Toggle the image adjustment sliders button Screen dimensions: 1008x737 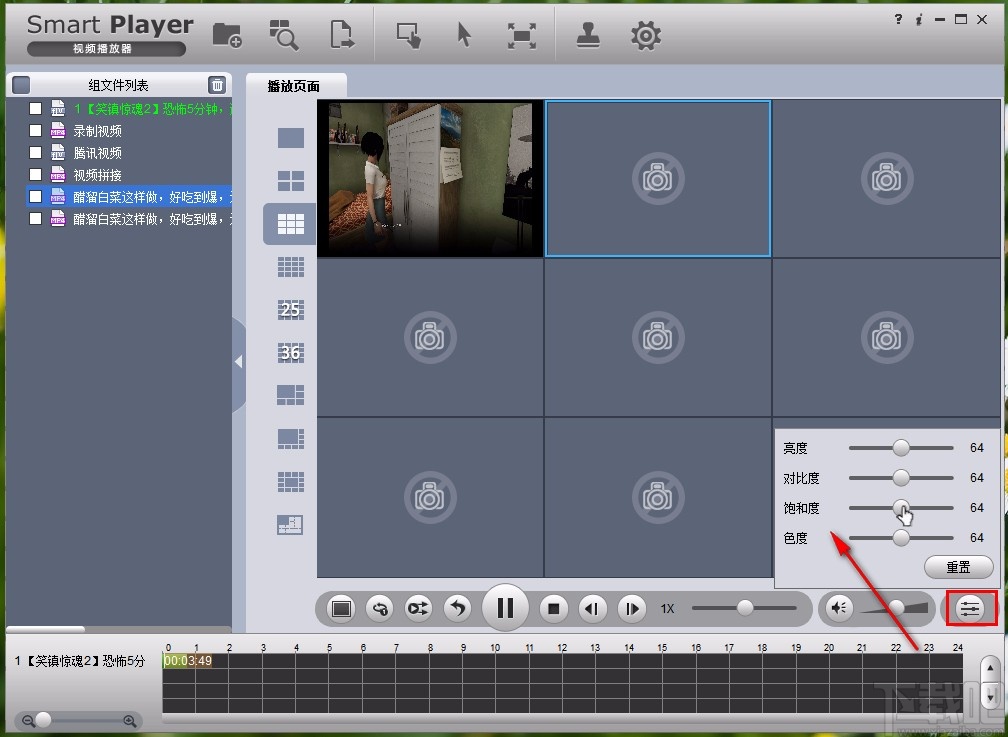(970, 608)
